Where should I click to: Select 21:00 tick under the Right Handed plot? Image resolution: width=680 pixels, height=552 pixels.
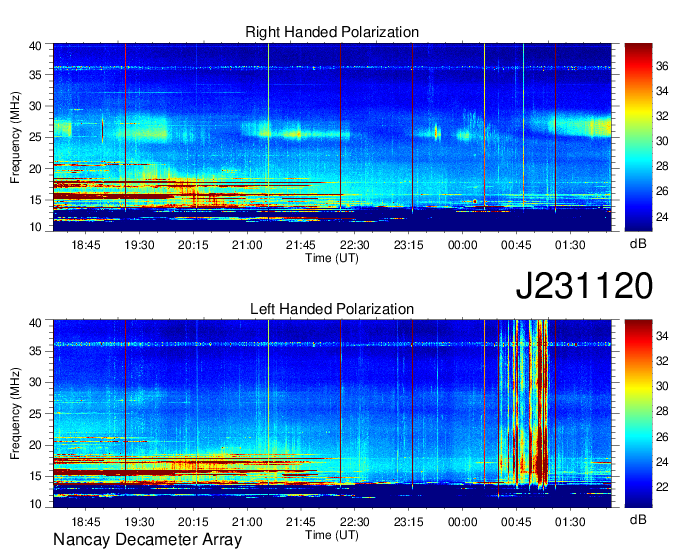[247, 245]
